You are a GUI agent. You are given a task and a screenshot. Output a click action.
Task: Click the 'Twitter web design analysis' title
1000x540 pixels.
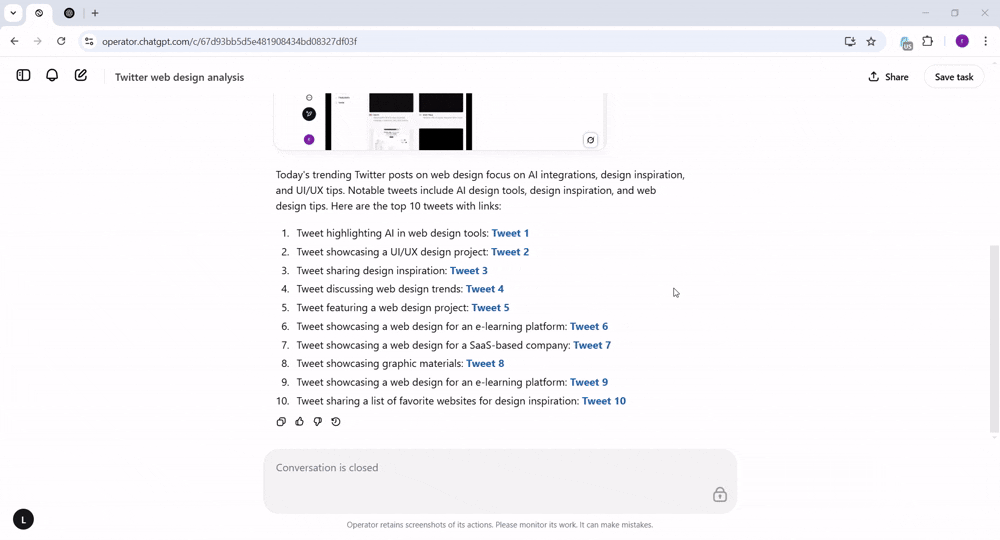[x=179, y=77]
